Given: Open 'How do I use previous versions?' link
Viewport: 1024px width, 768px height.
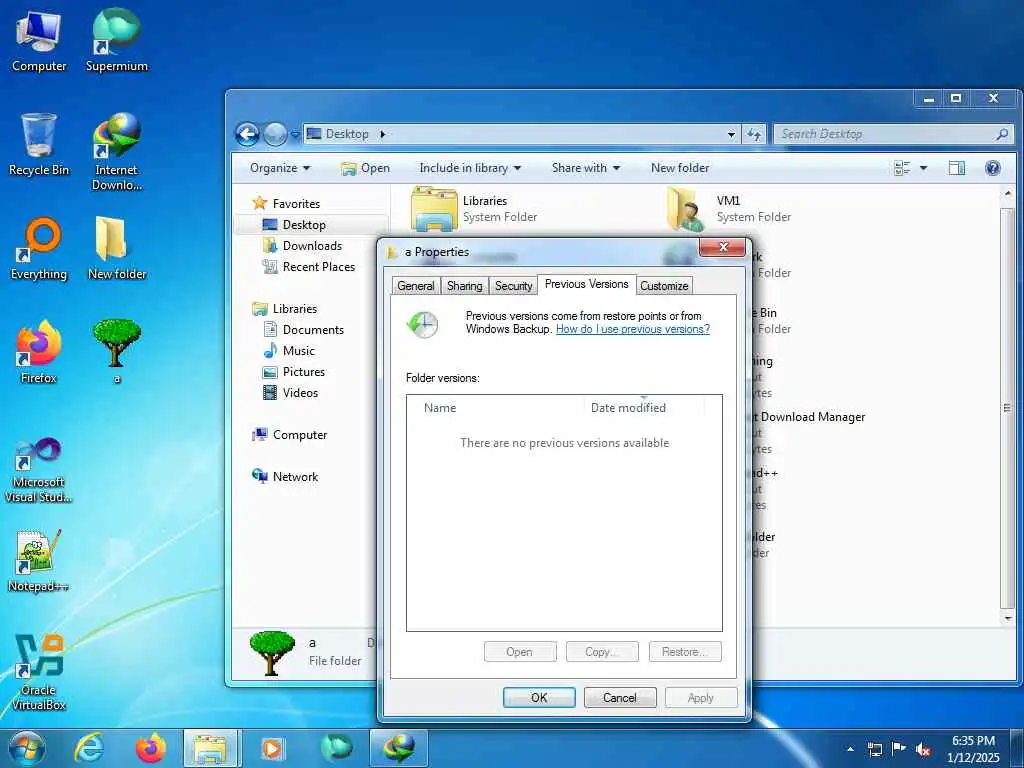Looking at the screenshot, I should 633,329.
